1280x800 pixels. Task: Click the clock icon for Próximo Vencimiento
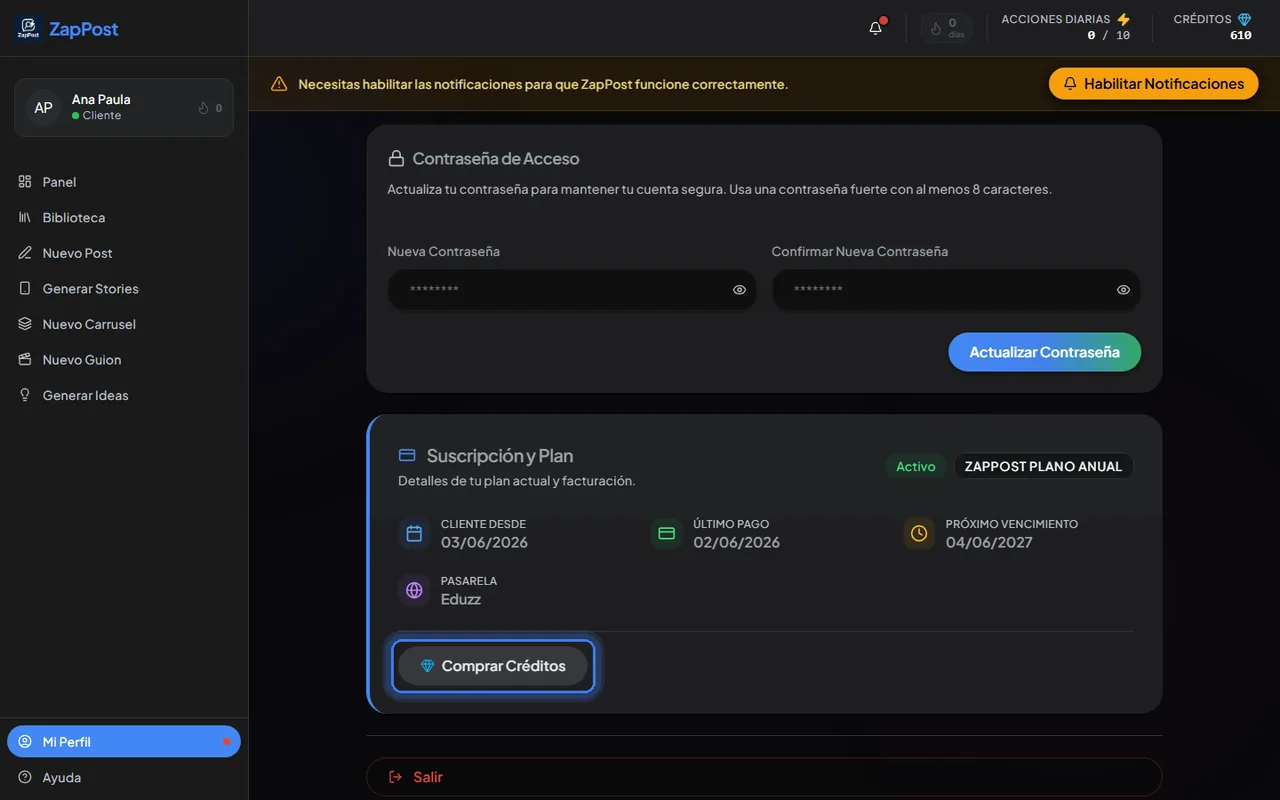[x=918, y=534]
